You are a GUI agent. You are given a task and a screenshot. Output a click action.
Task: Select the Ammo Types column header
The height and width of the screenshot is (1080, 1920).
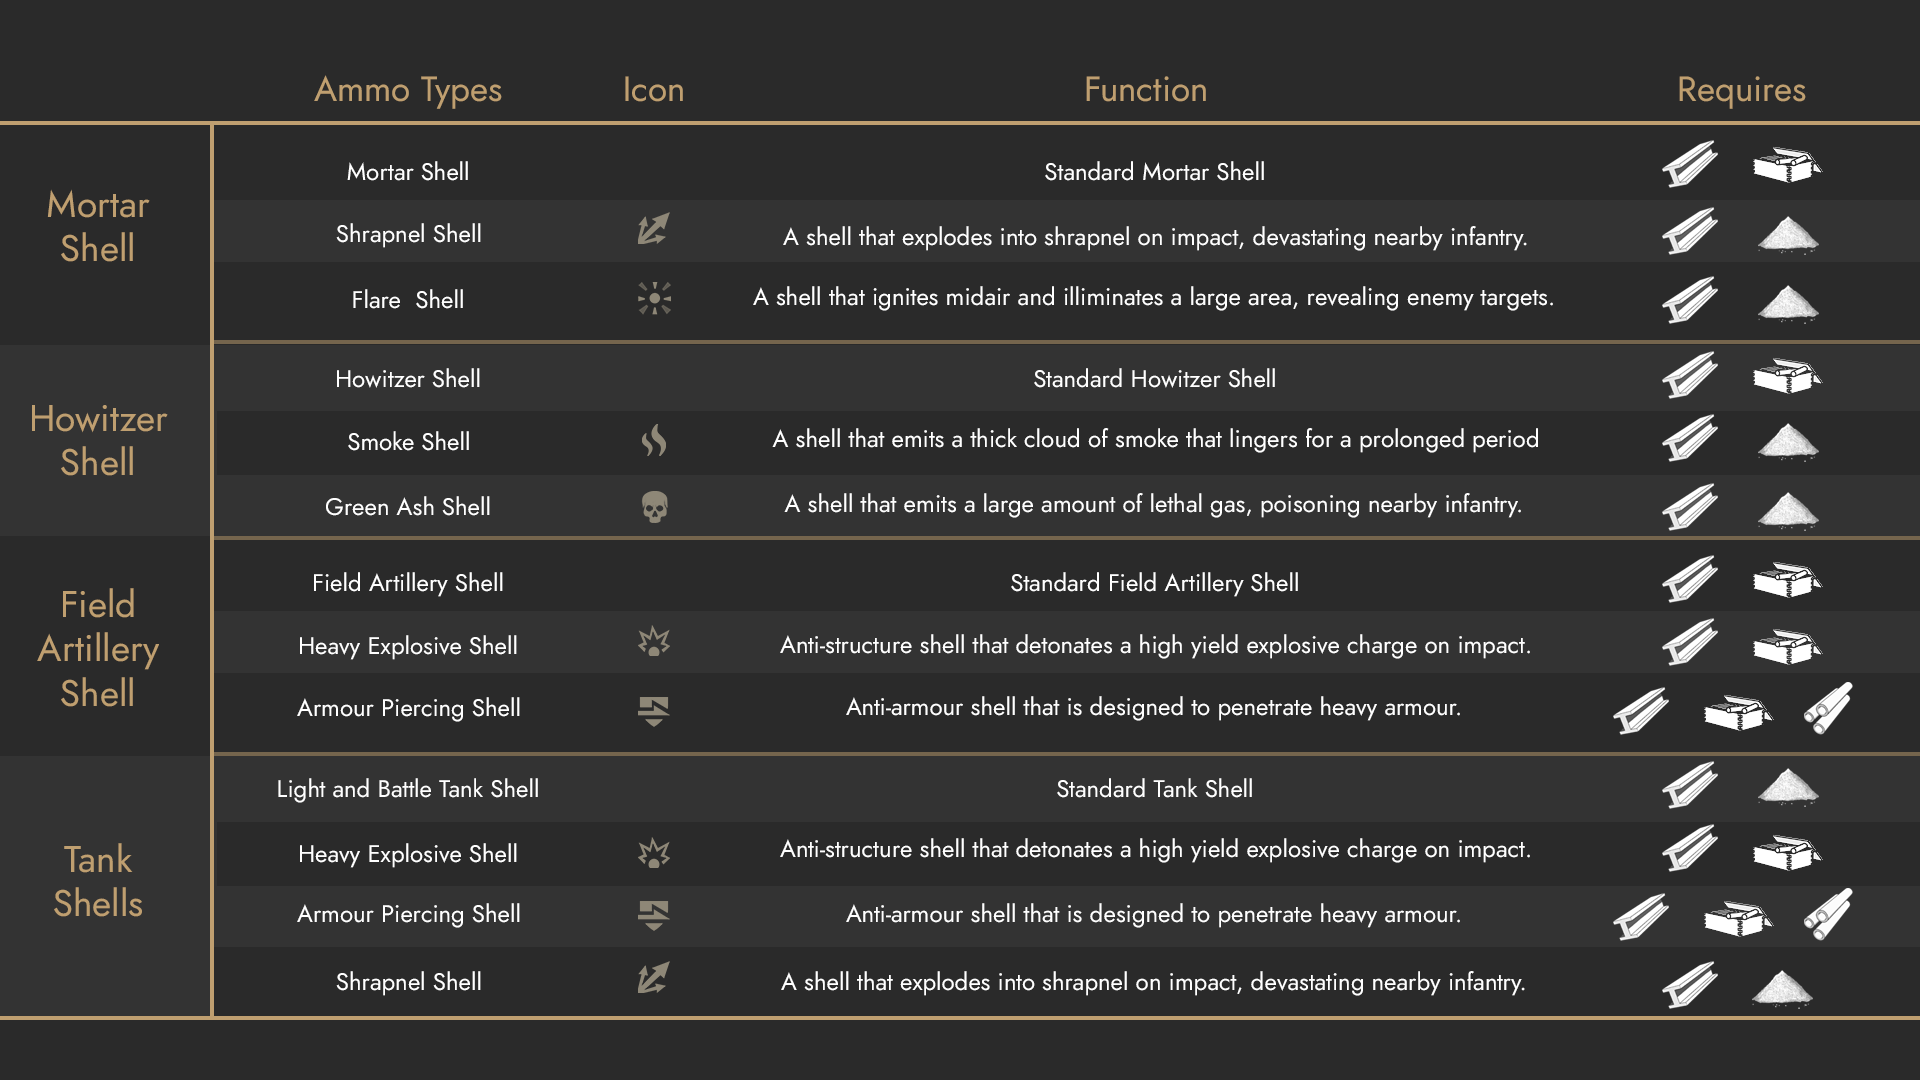click(408, 90)
